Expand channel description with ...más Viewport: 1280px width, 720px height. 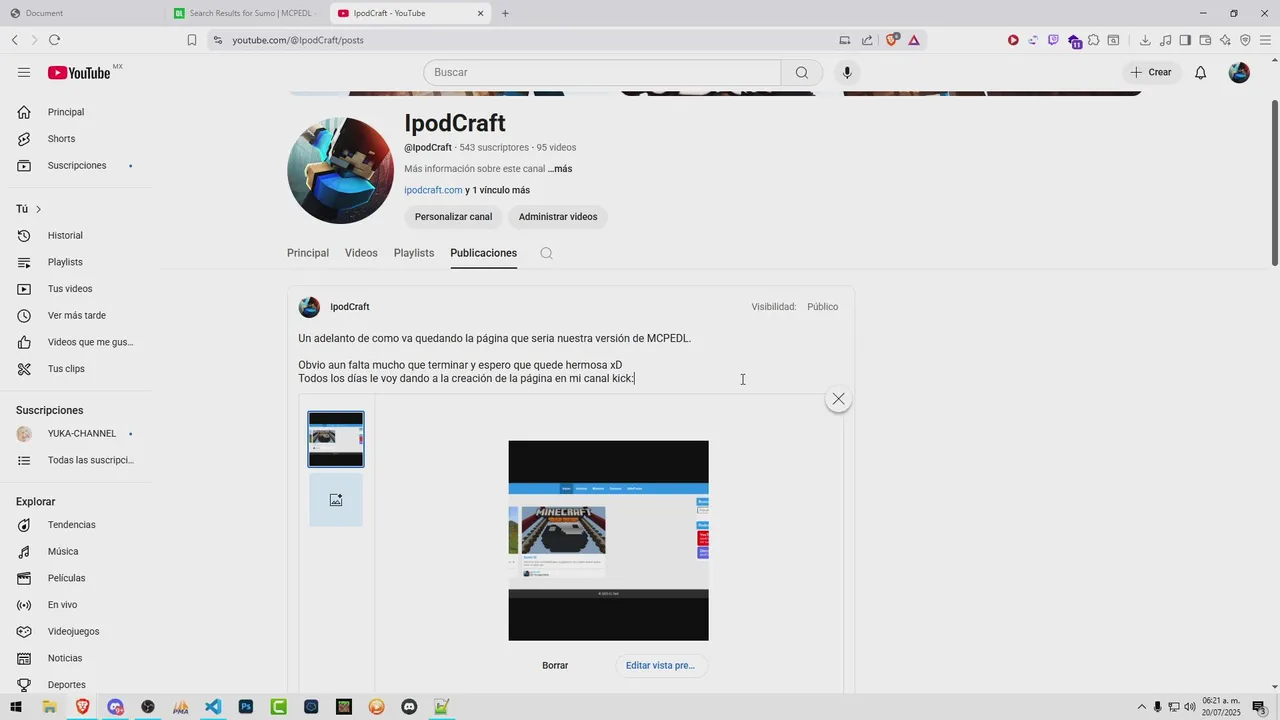point(560,169)
